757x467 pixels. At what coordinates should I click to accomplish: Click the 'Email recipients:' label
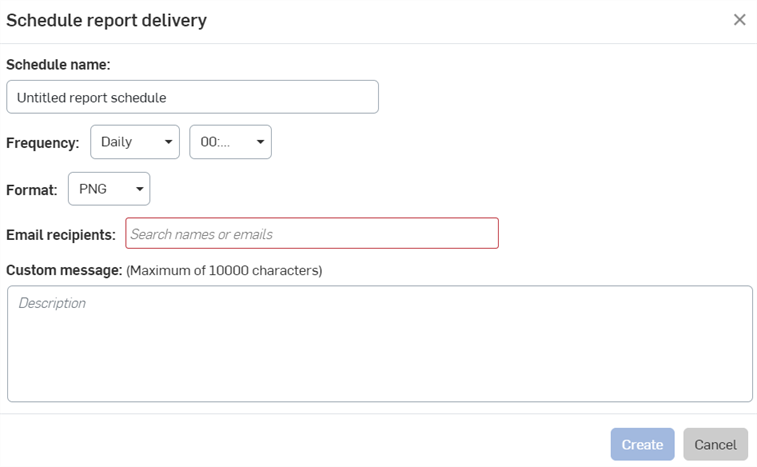(61, 235)
